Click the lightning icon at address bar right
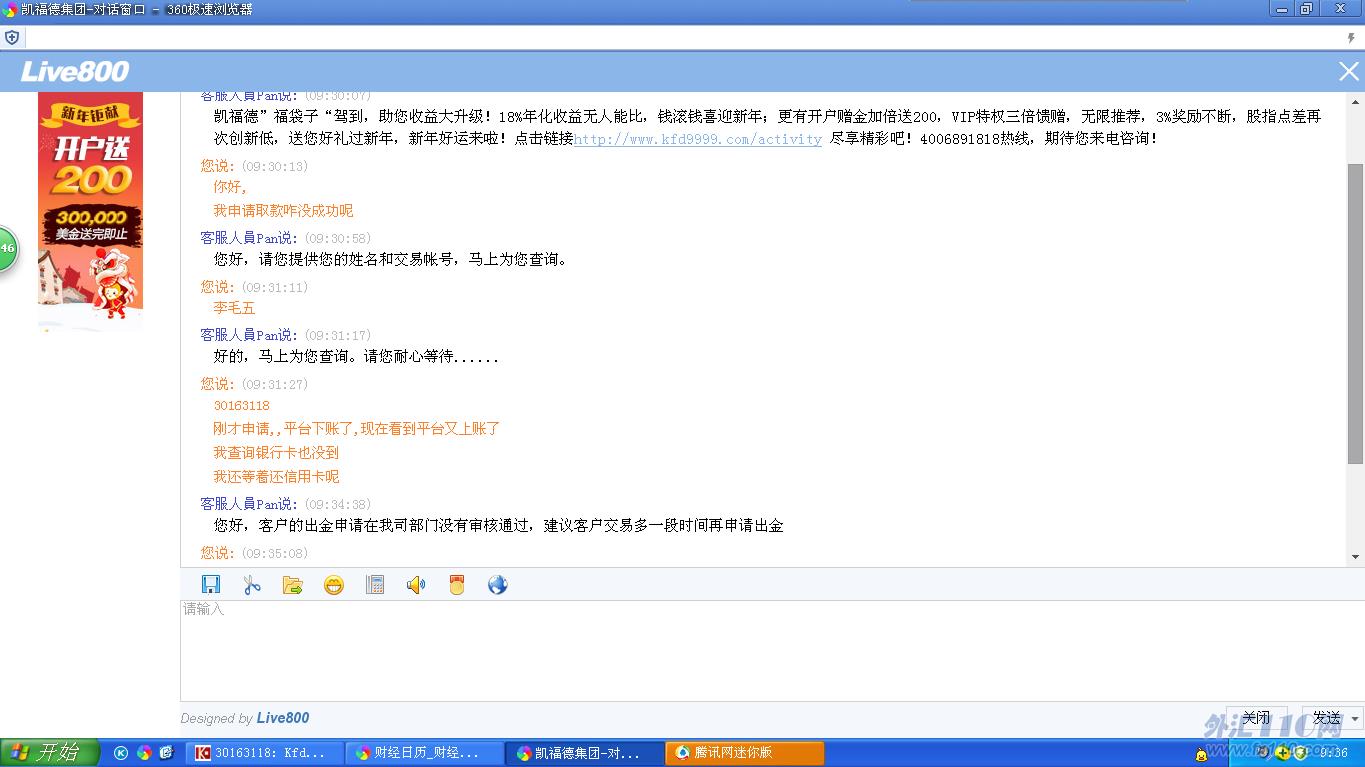 coord(1351,38)
